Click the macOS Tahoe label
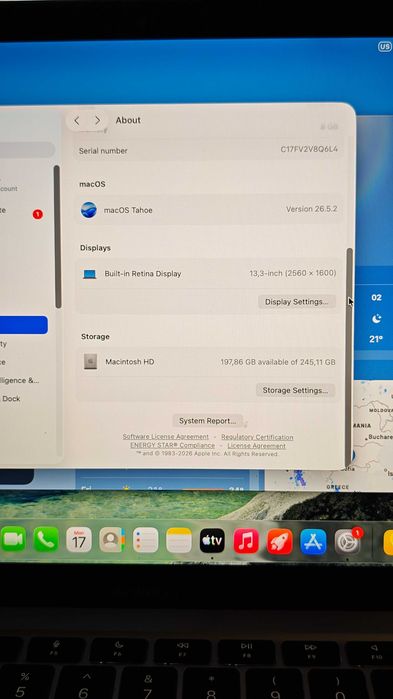The width and height of the screenshot is (393, 699). coord(128,210)
